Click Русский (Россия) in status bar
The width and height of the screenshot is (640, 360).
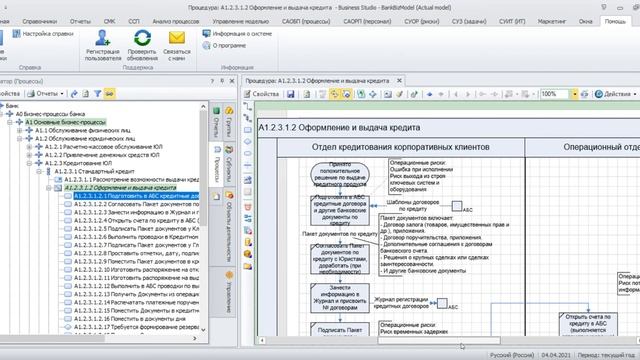(512, 355)
